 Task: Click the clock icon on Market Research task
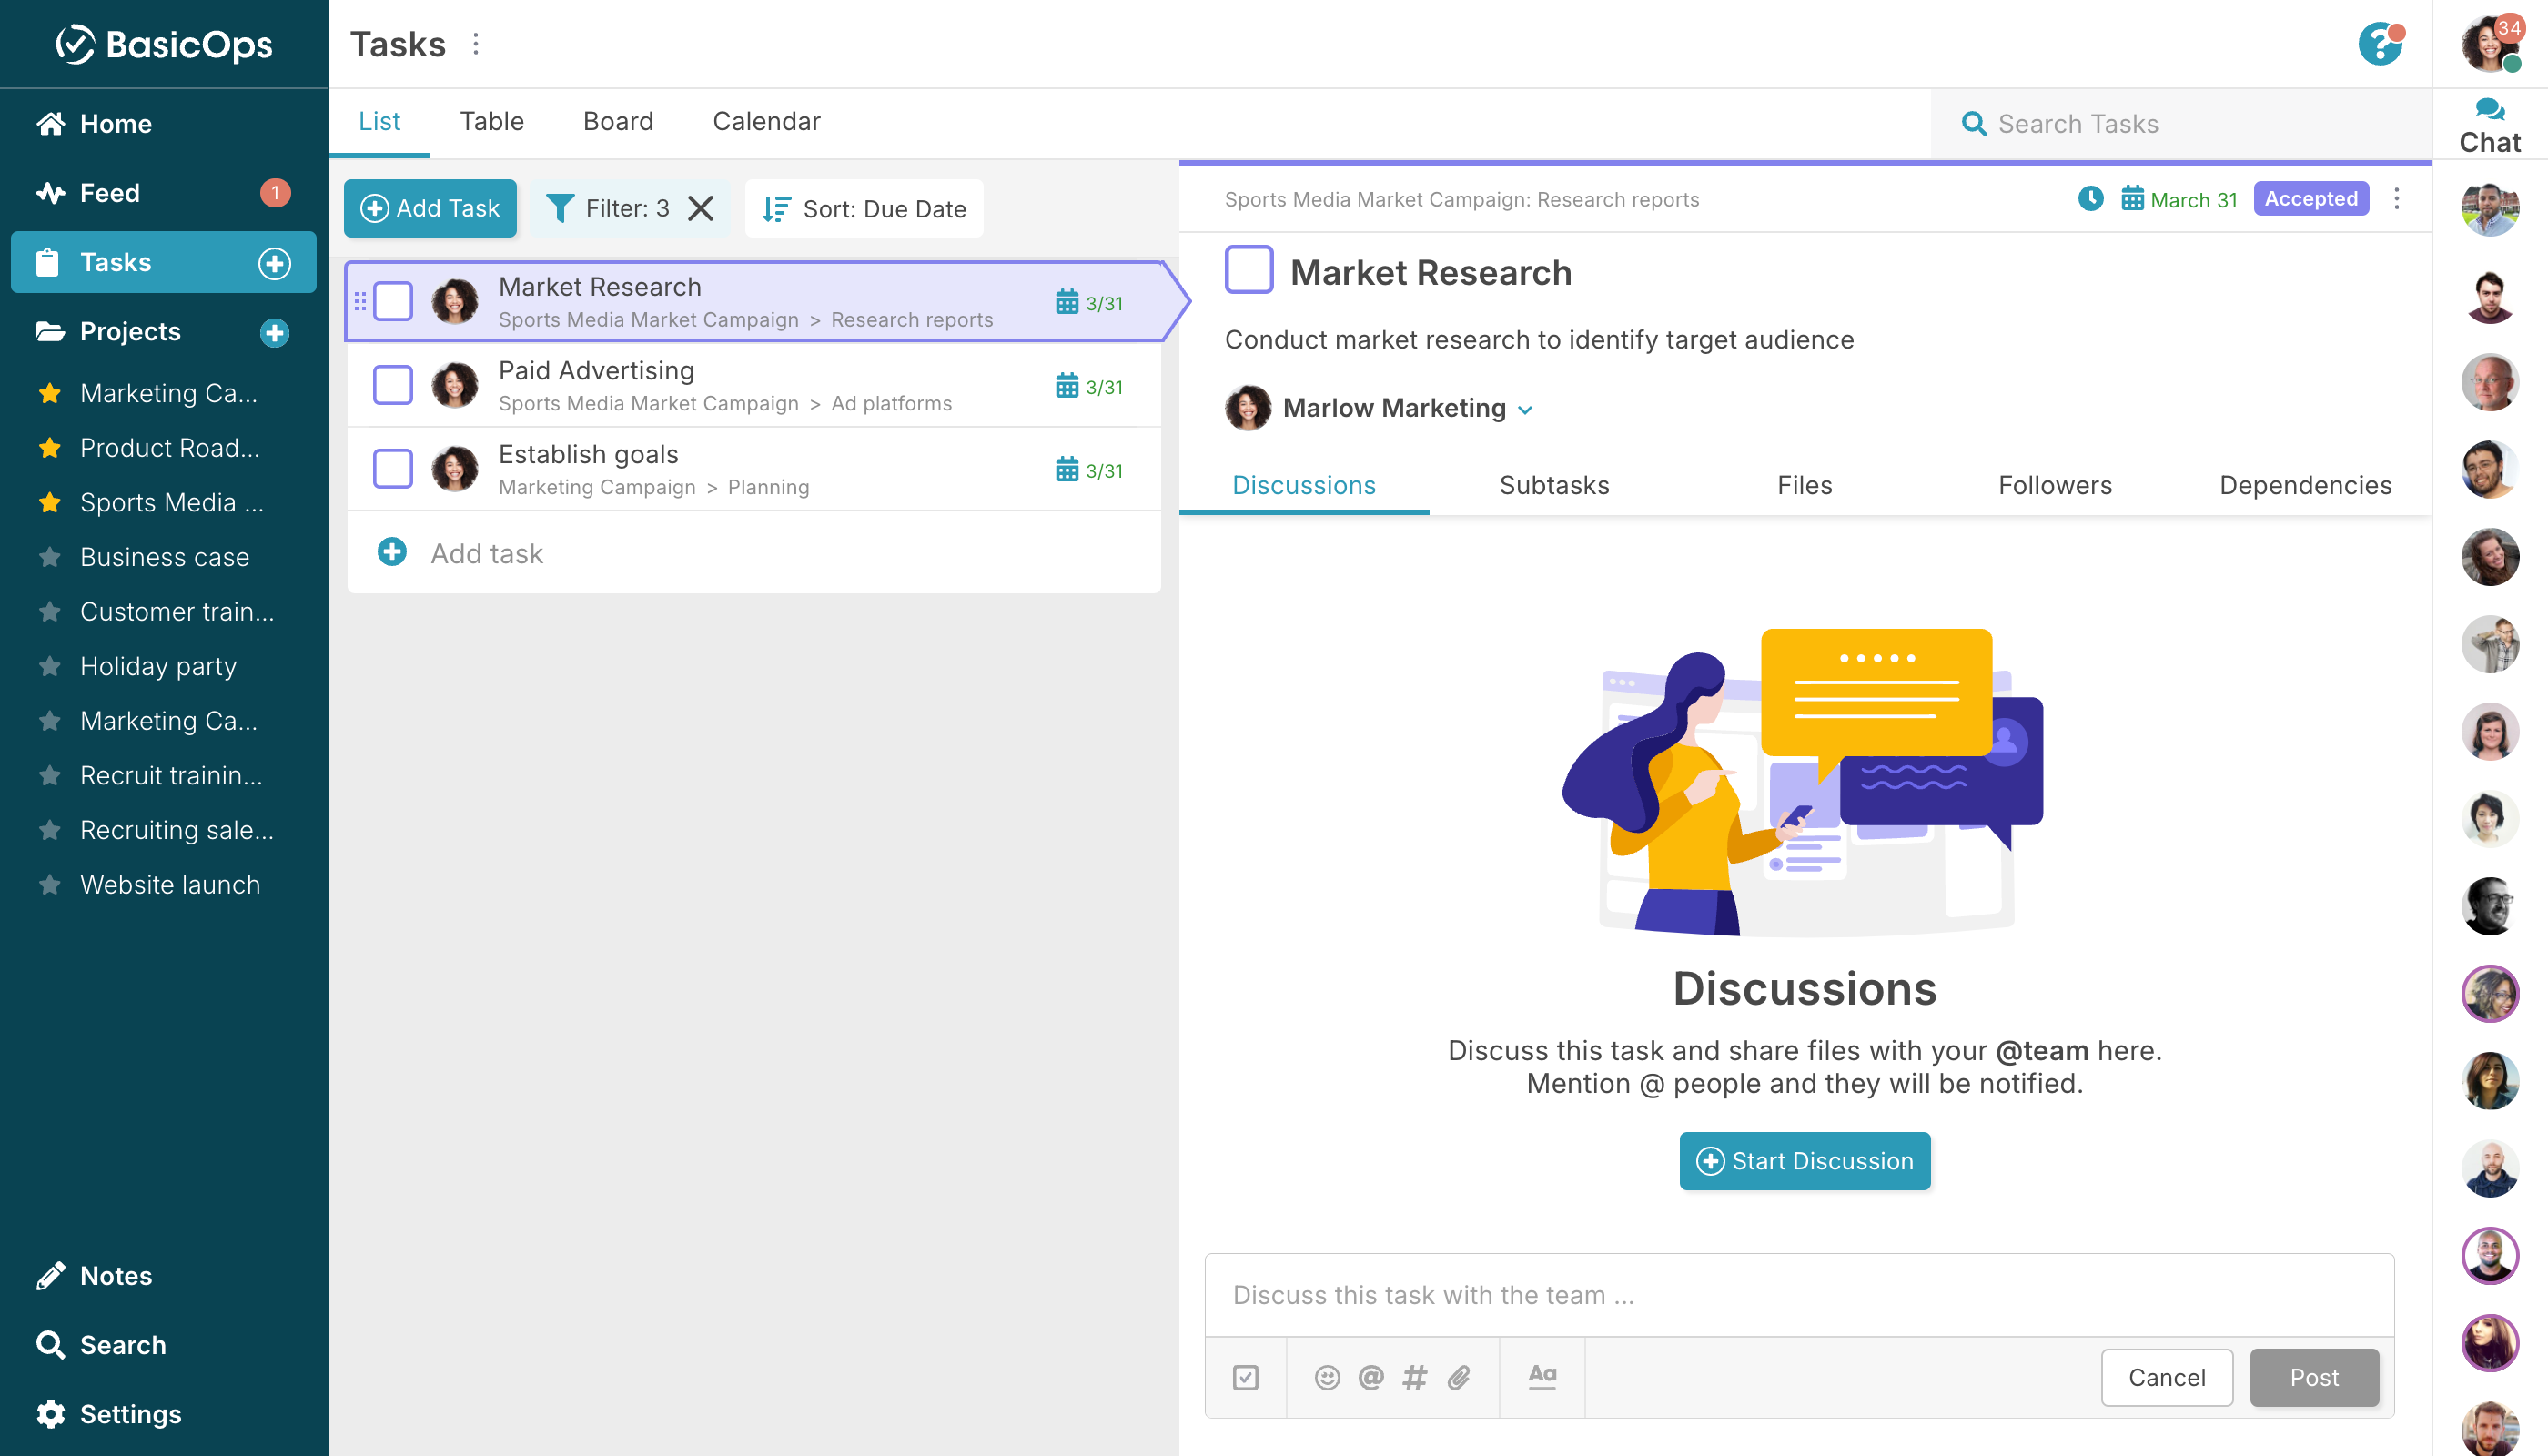(2090, 199)
